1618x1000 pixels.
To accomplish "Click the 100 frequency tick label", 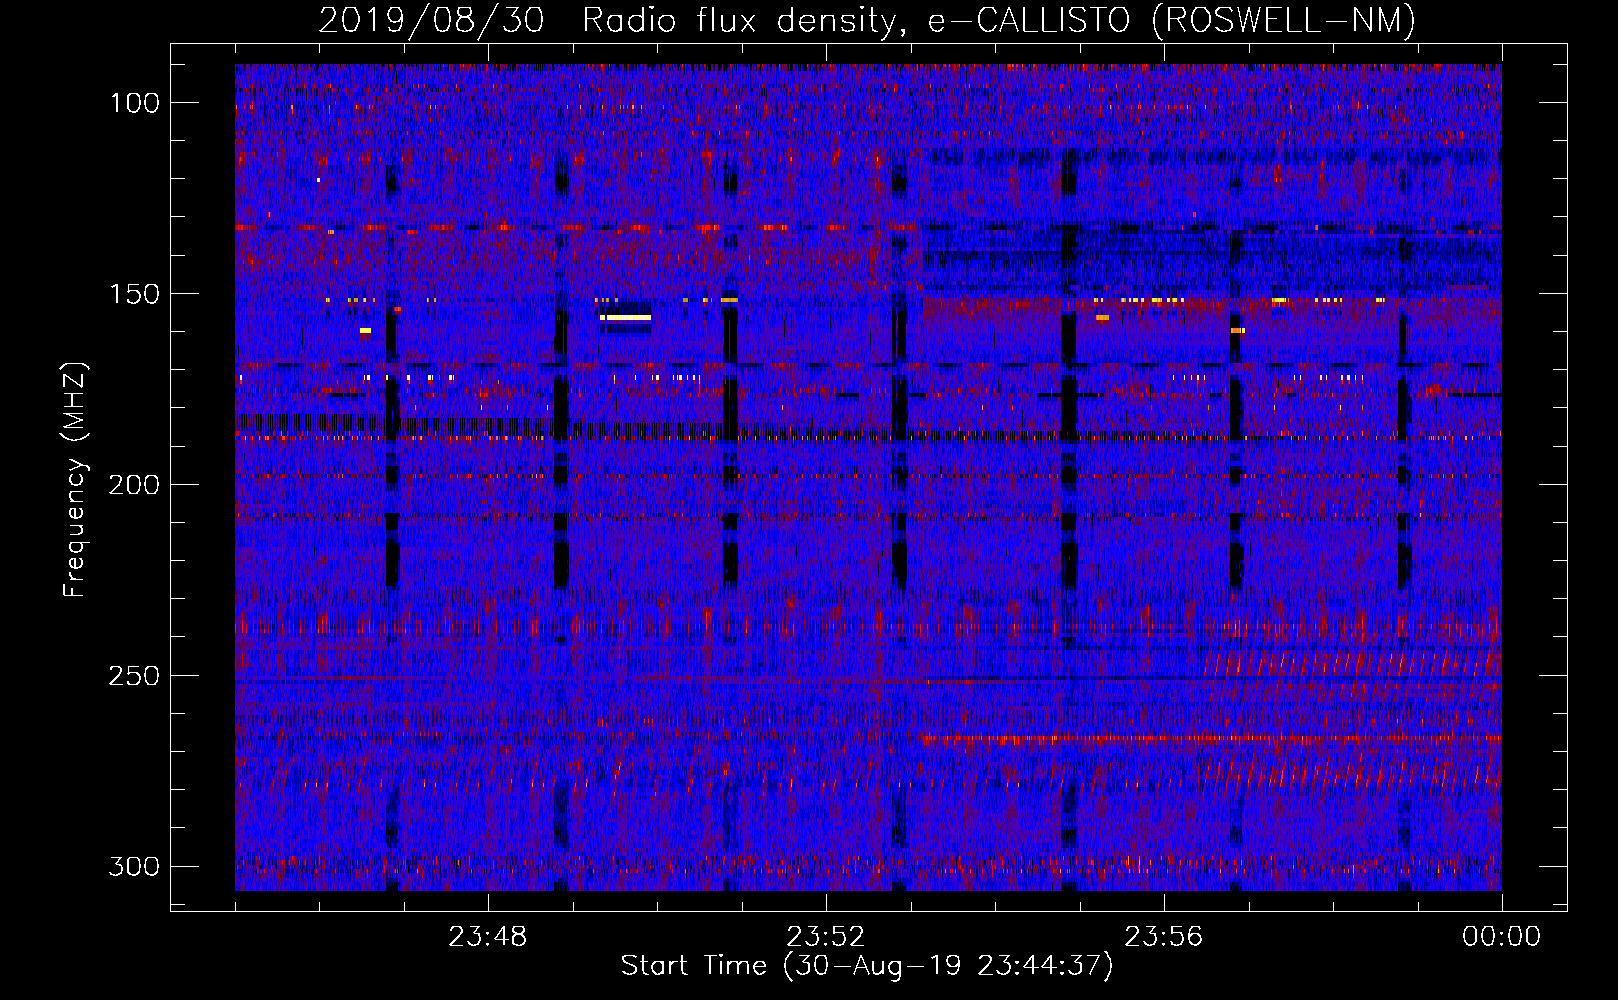I will click(x=133, y=103).
